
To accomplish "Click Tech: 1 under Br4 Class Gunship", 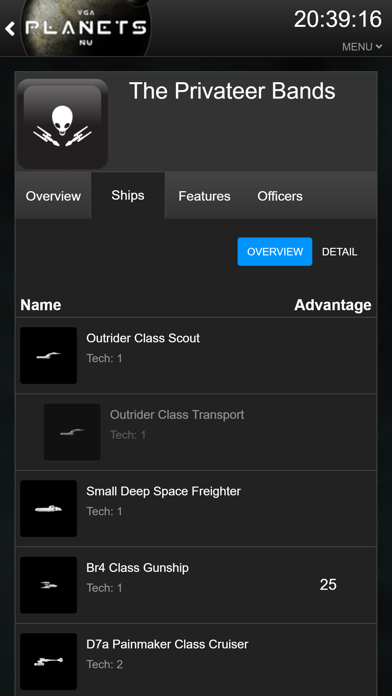I will coord(104,588).
